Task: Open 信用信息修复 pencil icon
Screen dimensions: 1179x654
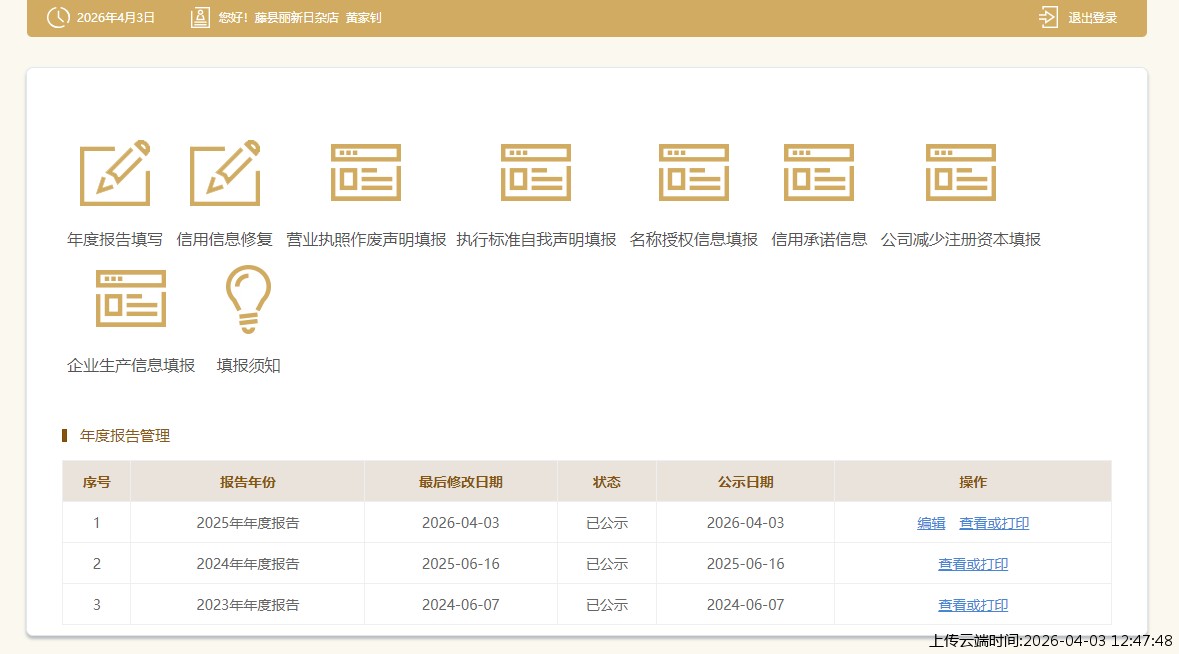Action: coord(225,173)
